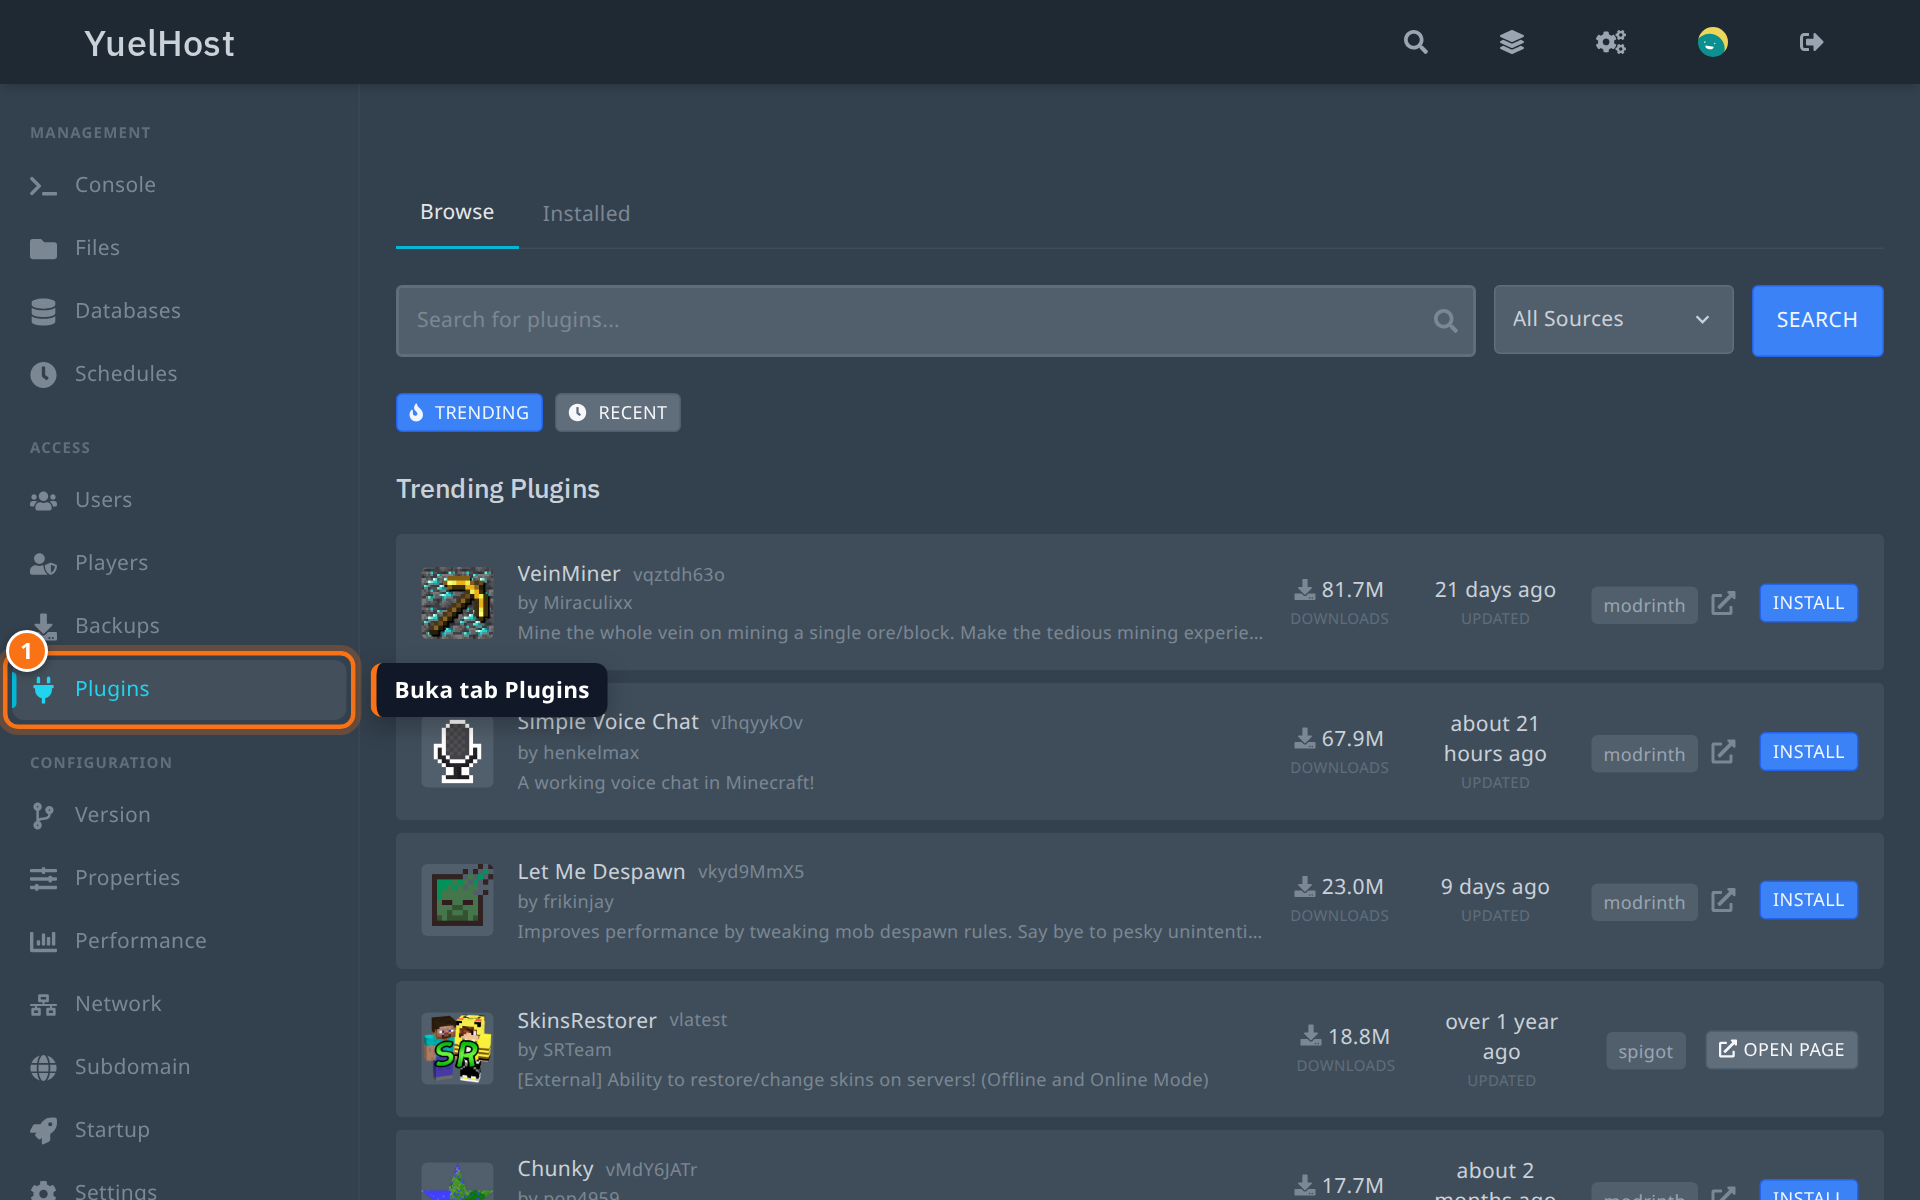Install the Simple Voice Chat plugin
1920x1200 pixels.
(x=1808, y=752)
